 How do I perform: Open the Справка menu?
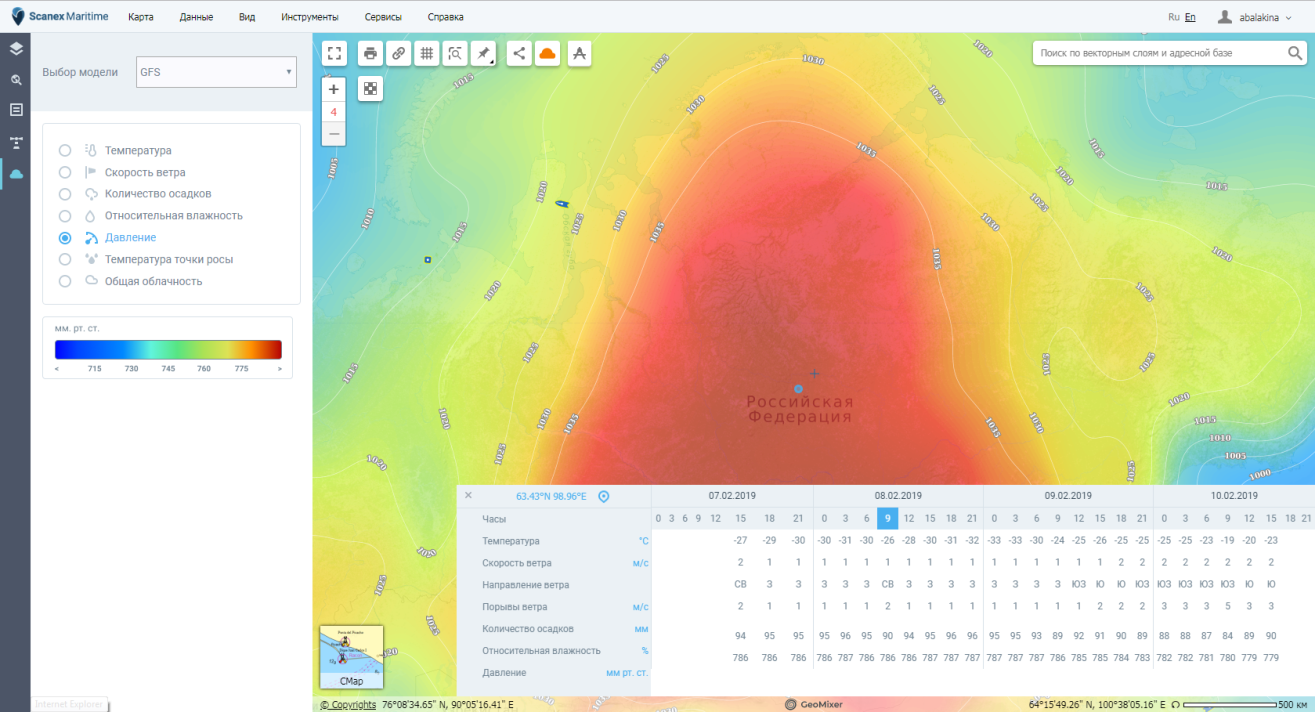click(x=445, y=17)
